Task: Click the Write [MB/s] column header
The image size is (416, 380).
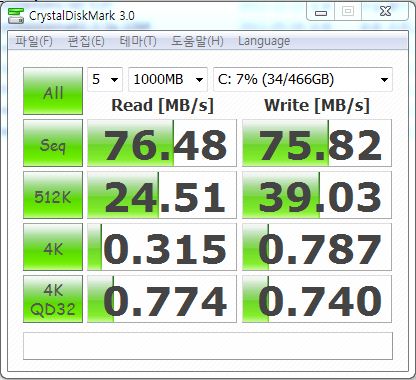Action: pos(317,105)
